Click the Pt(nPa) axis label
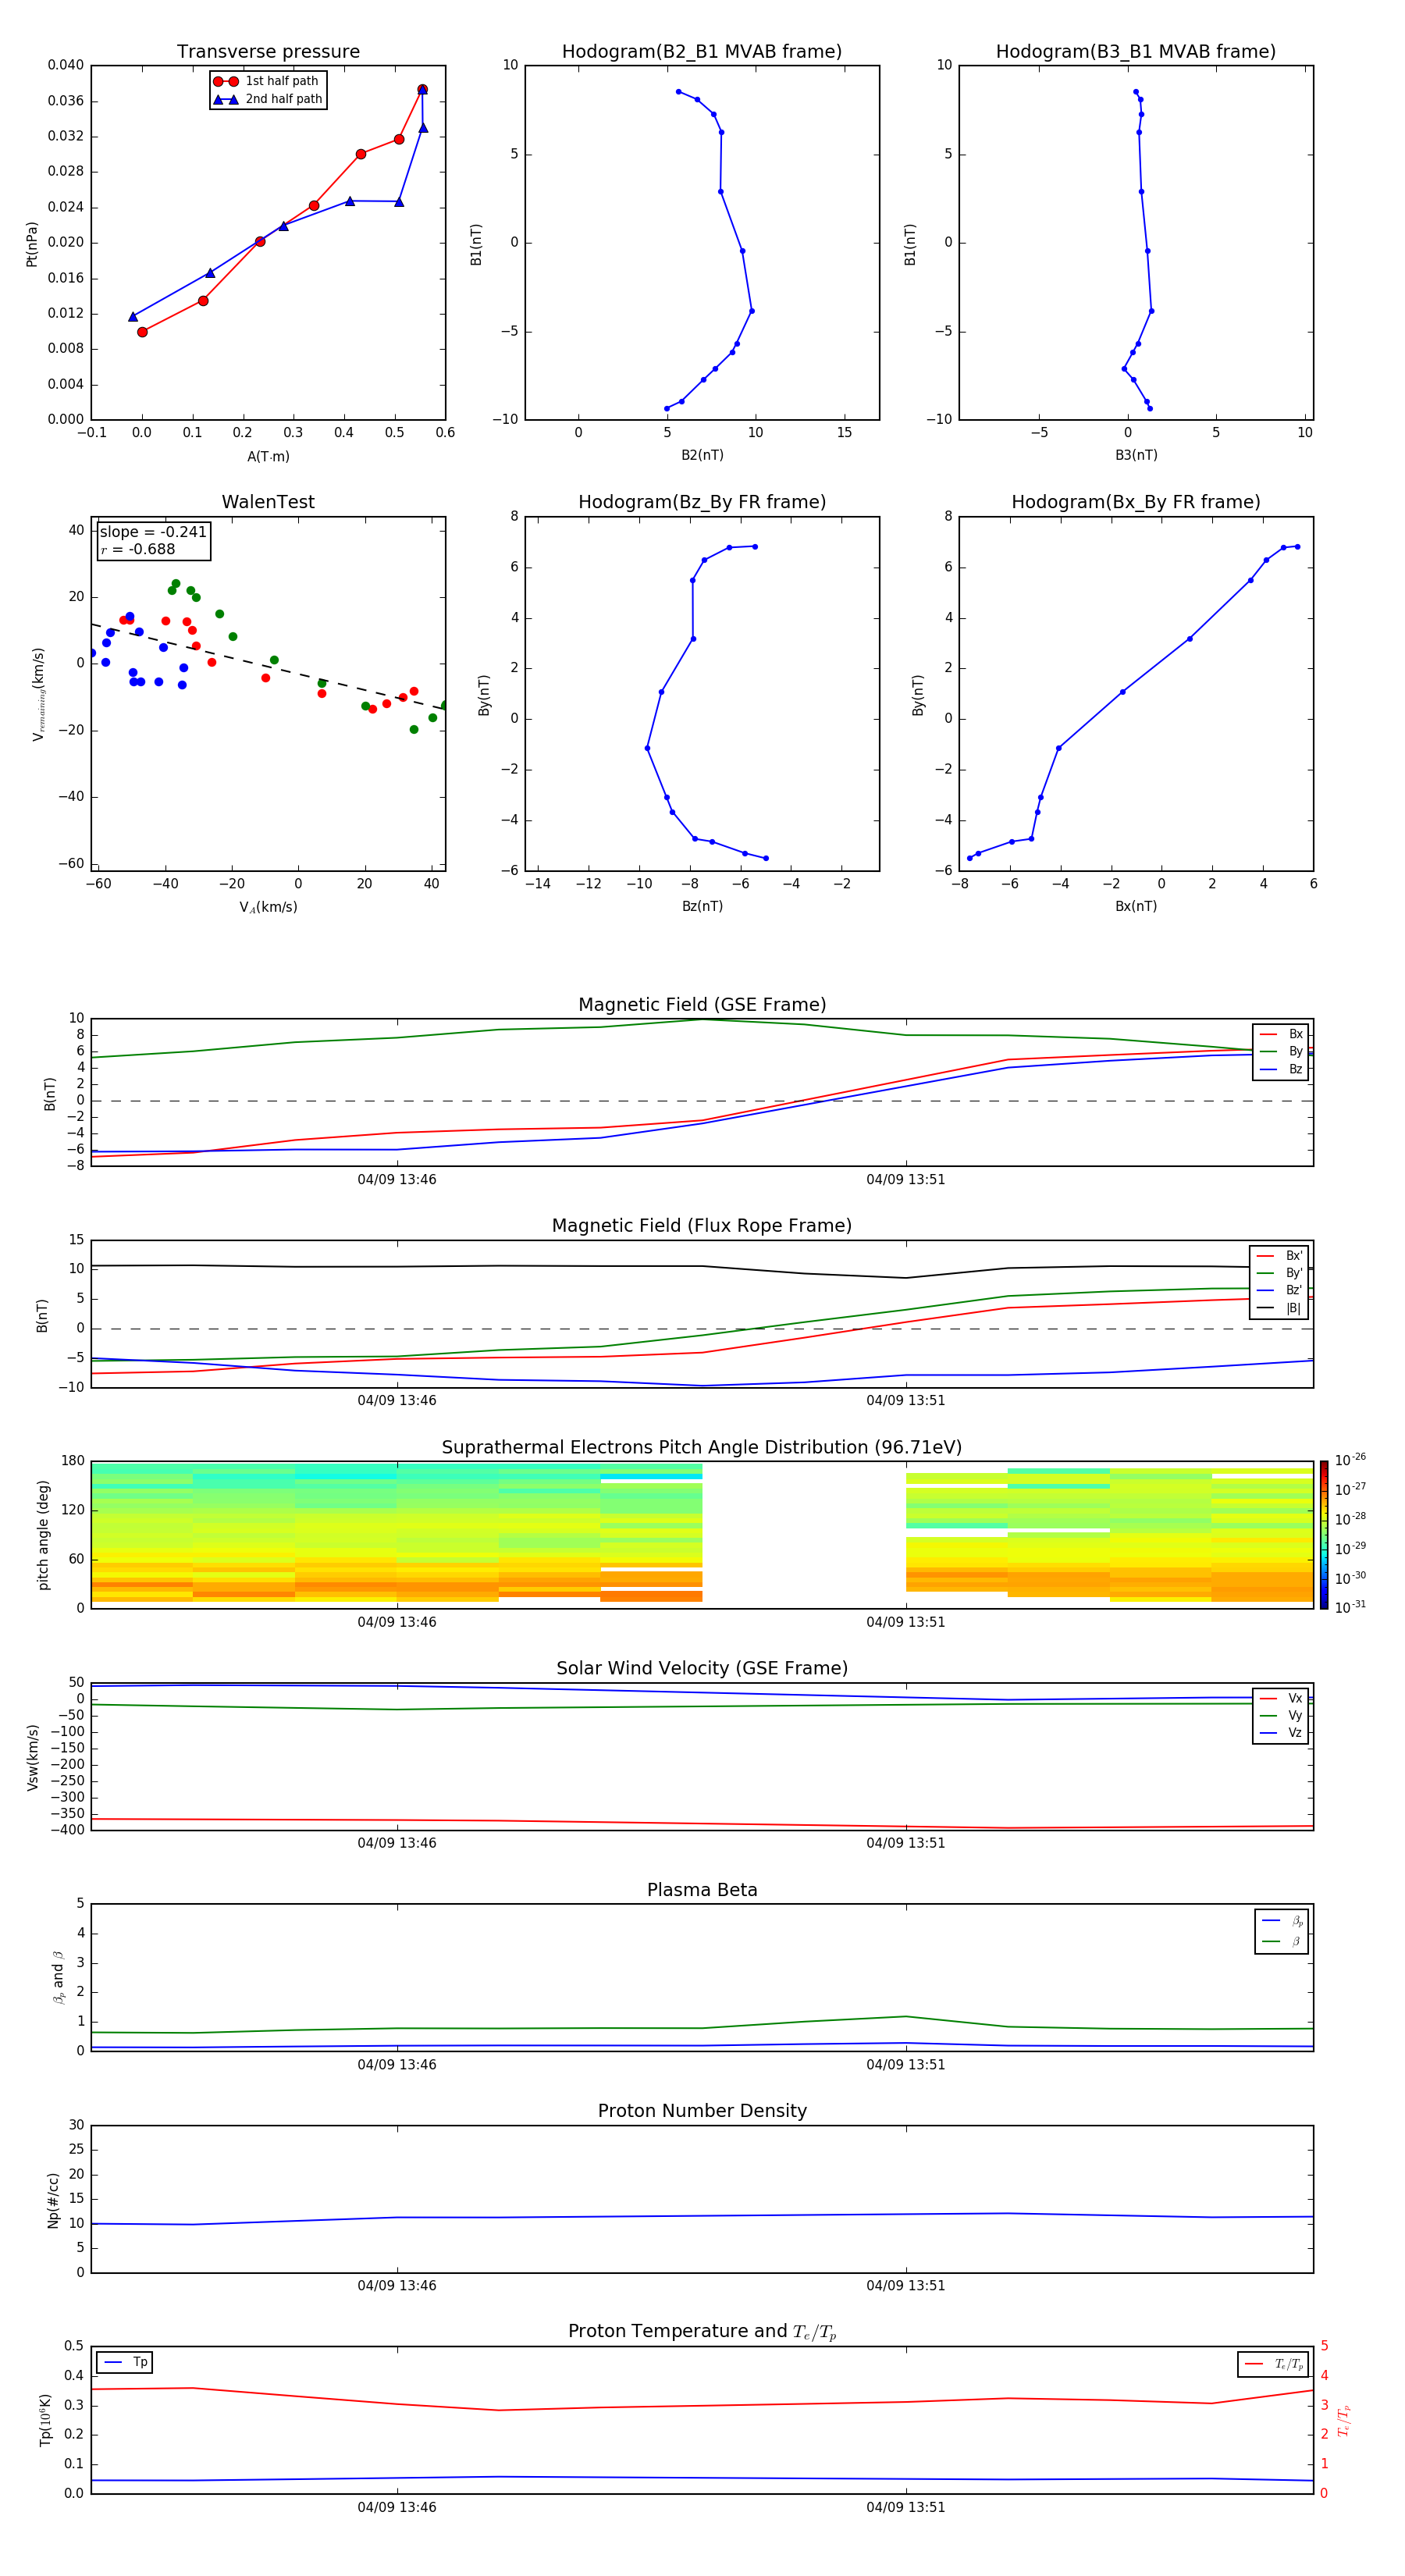 (31, 243)
